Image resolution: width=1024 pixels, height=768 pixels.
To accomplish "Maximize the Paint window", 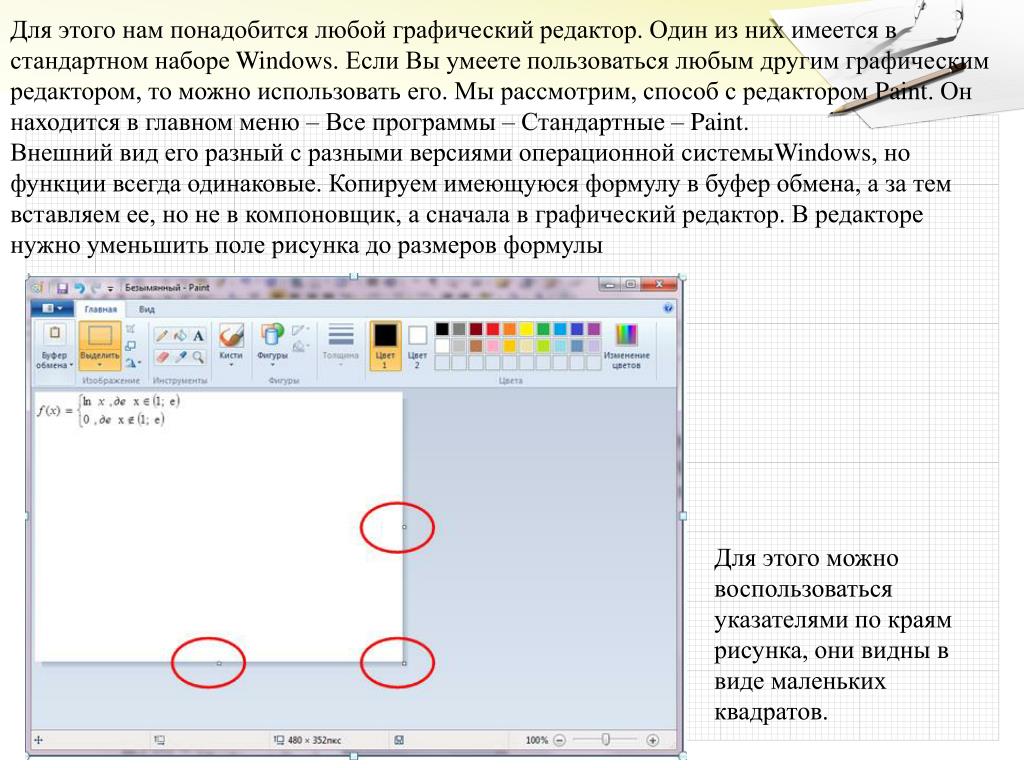I will 631,285.
